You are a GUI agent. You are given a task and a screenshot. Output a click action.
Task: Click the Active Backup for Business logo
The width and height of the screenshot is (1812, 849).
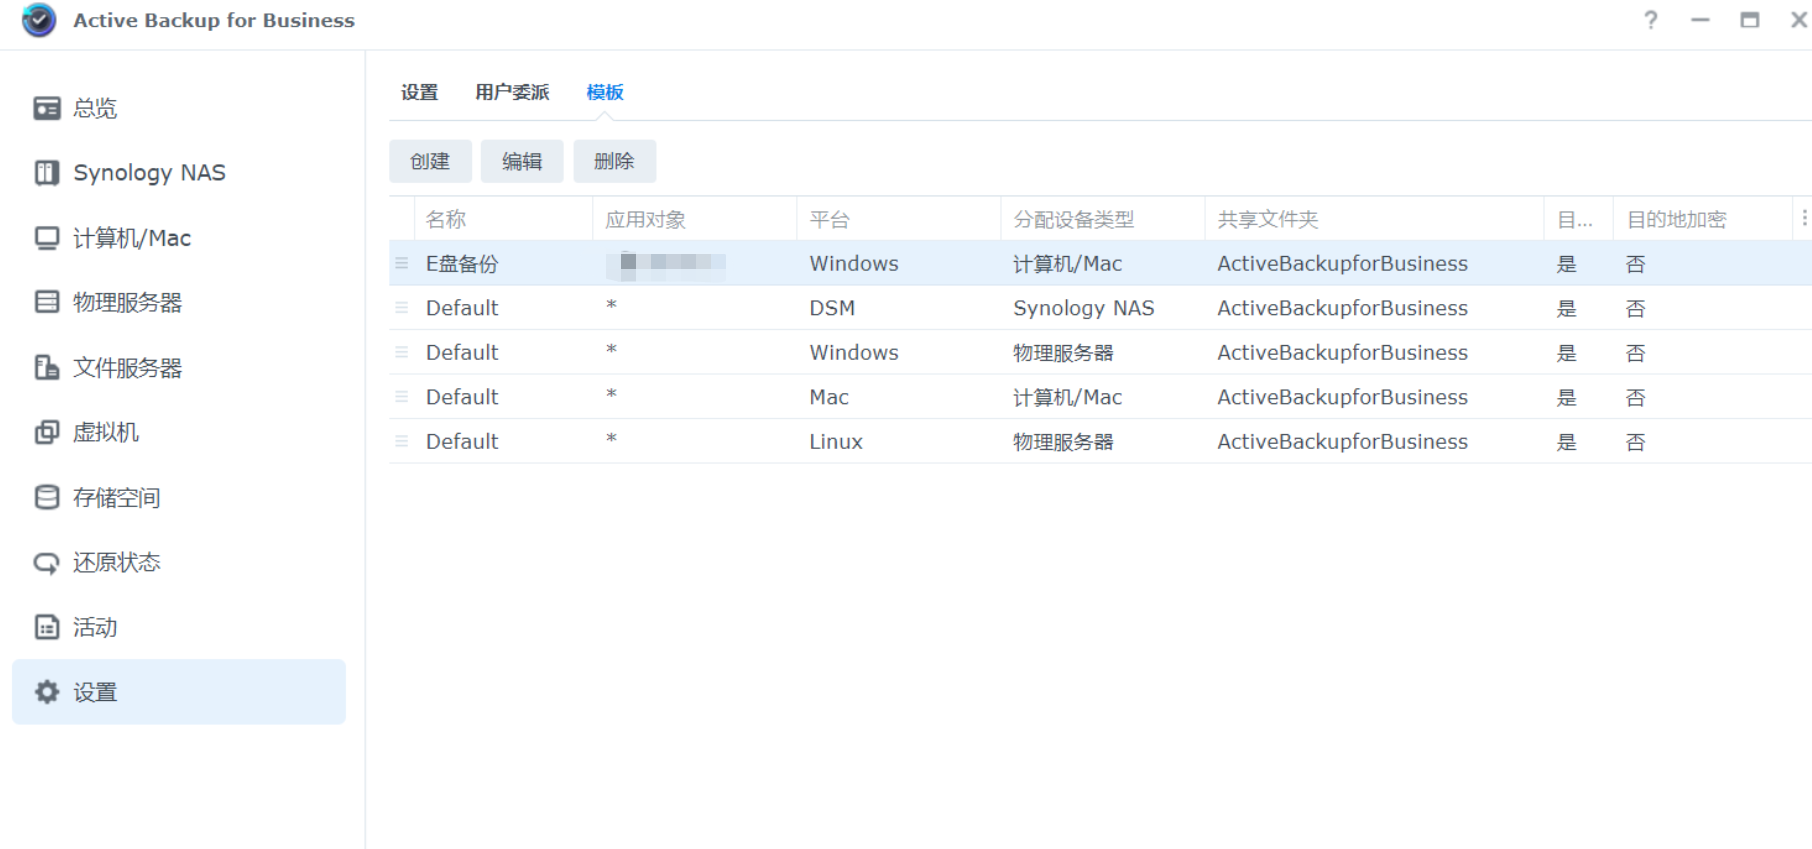[x=39, y=20]
